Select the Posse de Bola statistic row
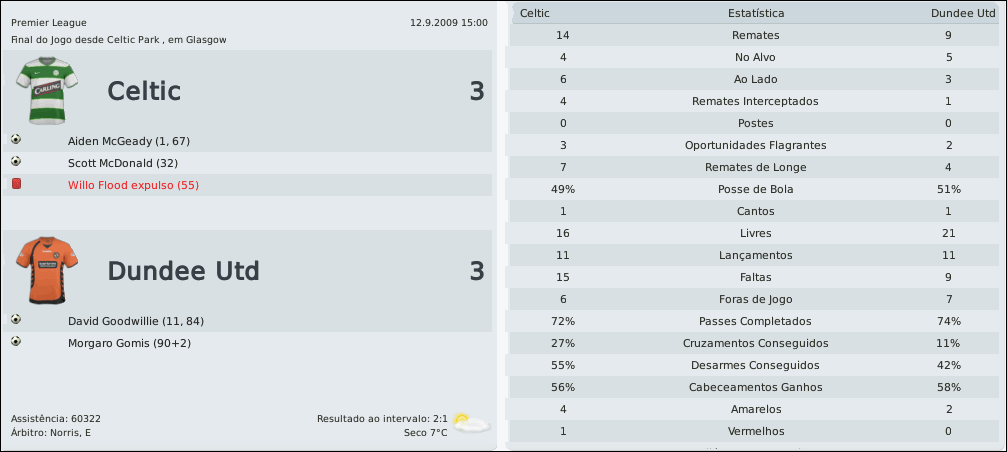1007x452 pixels. coord(756,189)
